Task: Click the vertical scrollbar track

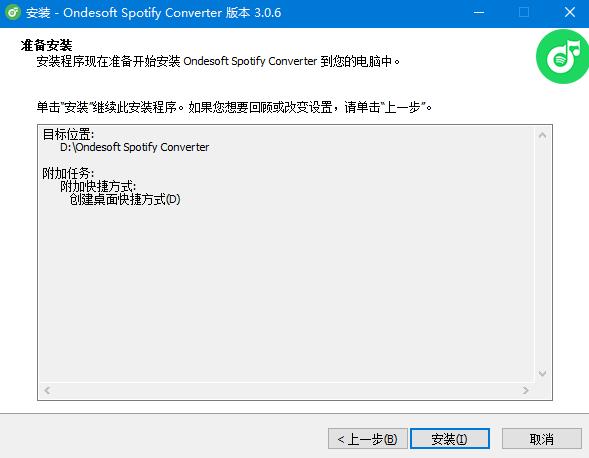Action: click(542, 254)
